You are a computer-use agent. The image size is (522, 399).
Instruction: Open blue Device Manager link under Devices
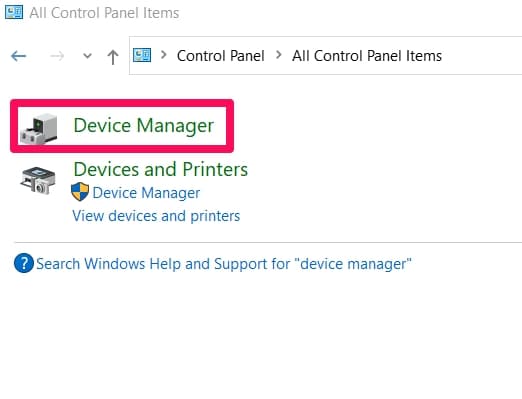click(x=146, y=193)
